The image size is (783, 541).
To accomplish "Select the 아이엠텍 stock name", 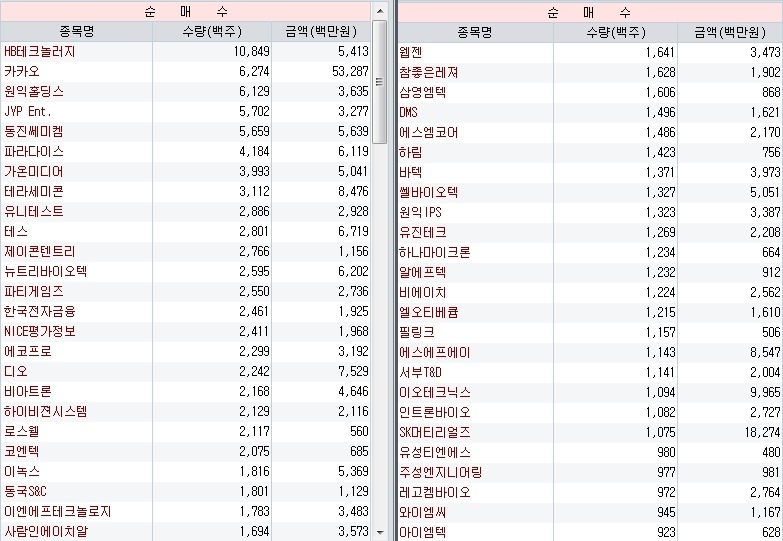I will [x=422, y=532].
